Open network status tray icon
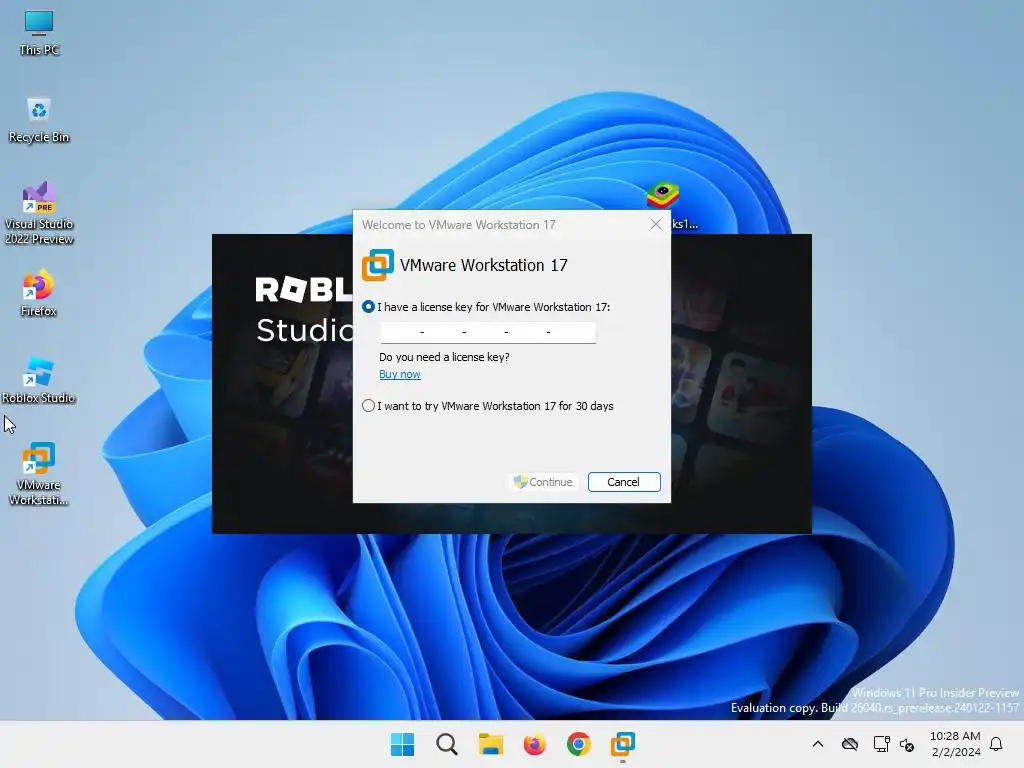This screenshot has height=768, width=1024. pyautogui.click(x=881, y=744)
